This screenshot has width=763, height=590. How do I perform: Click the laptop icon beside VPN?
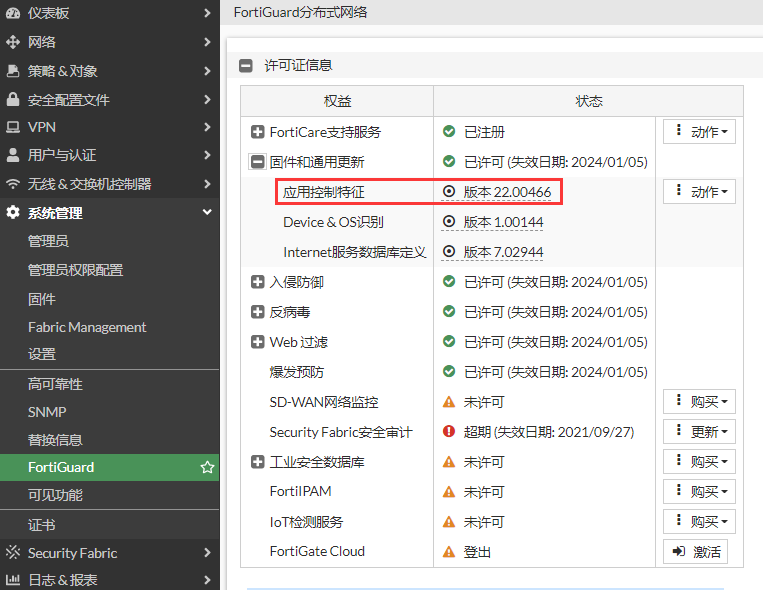[x=13, y=128]
